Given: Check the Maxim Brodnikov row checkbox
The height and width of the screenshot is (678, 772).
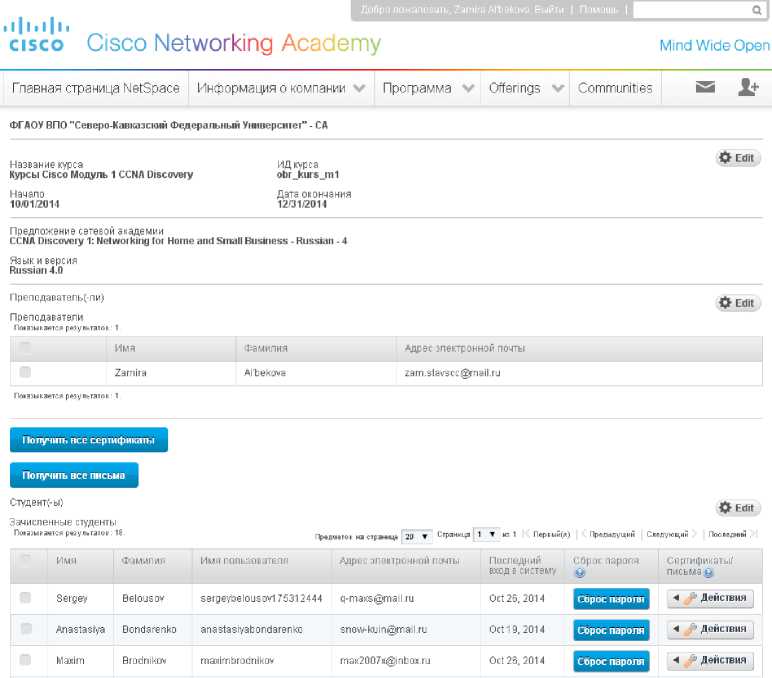Looking at the screenshot, I should [25, 659].
